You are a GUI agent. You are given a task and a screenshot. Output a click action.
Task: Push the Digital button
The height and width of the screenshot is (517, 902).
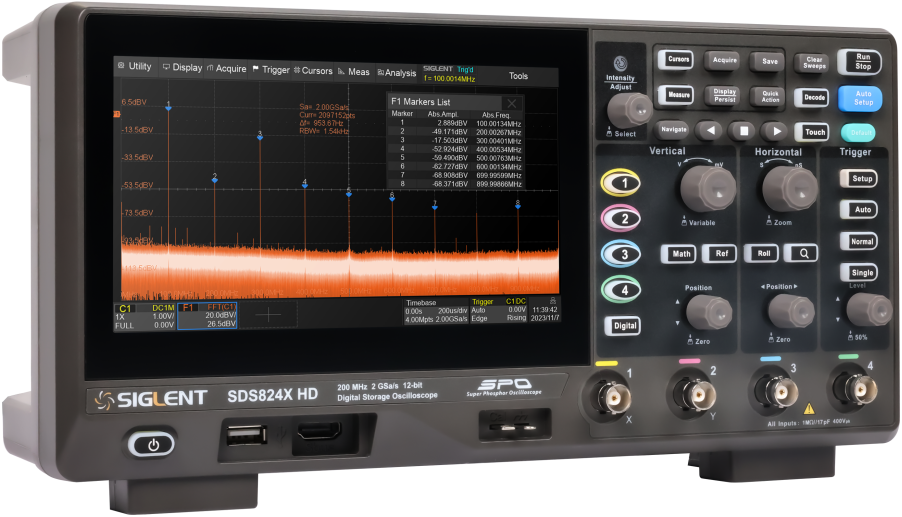click(624, 326)
